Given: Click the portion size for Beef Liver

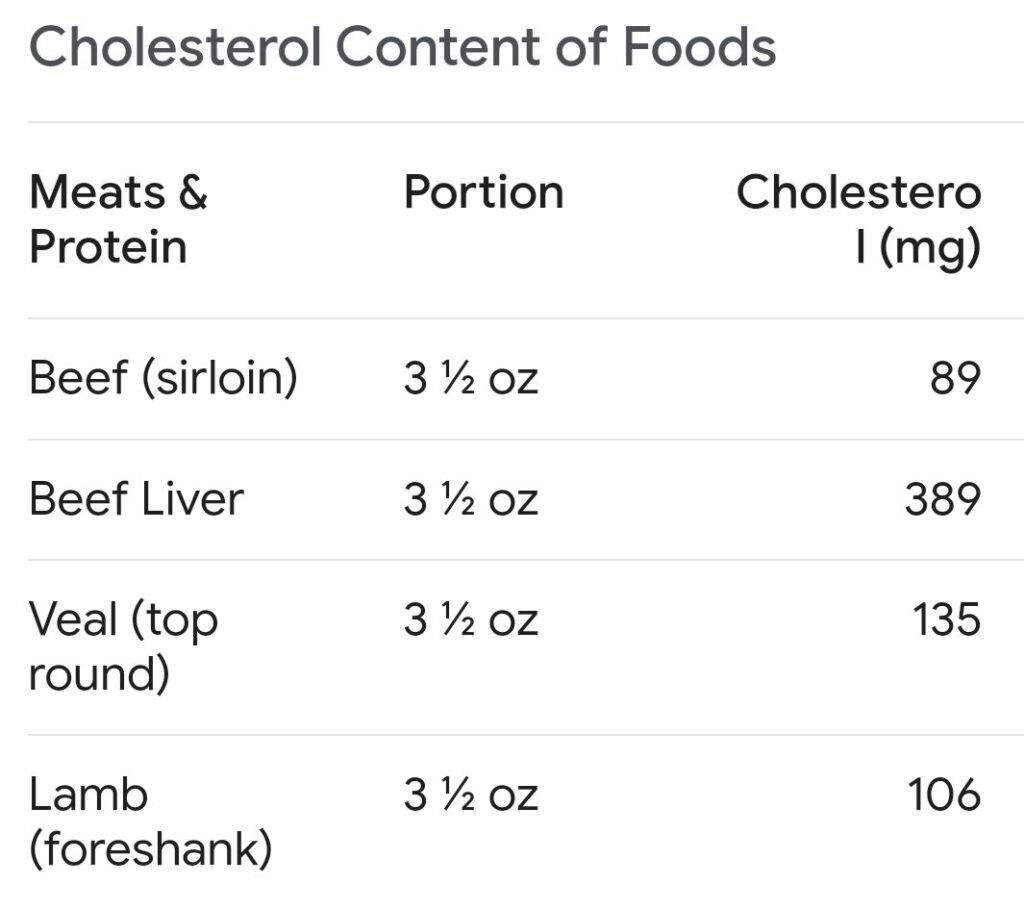Looking at the screenshot, I should [x=470, y=500].
